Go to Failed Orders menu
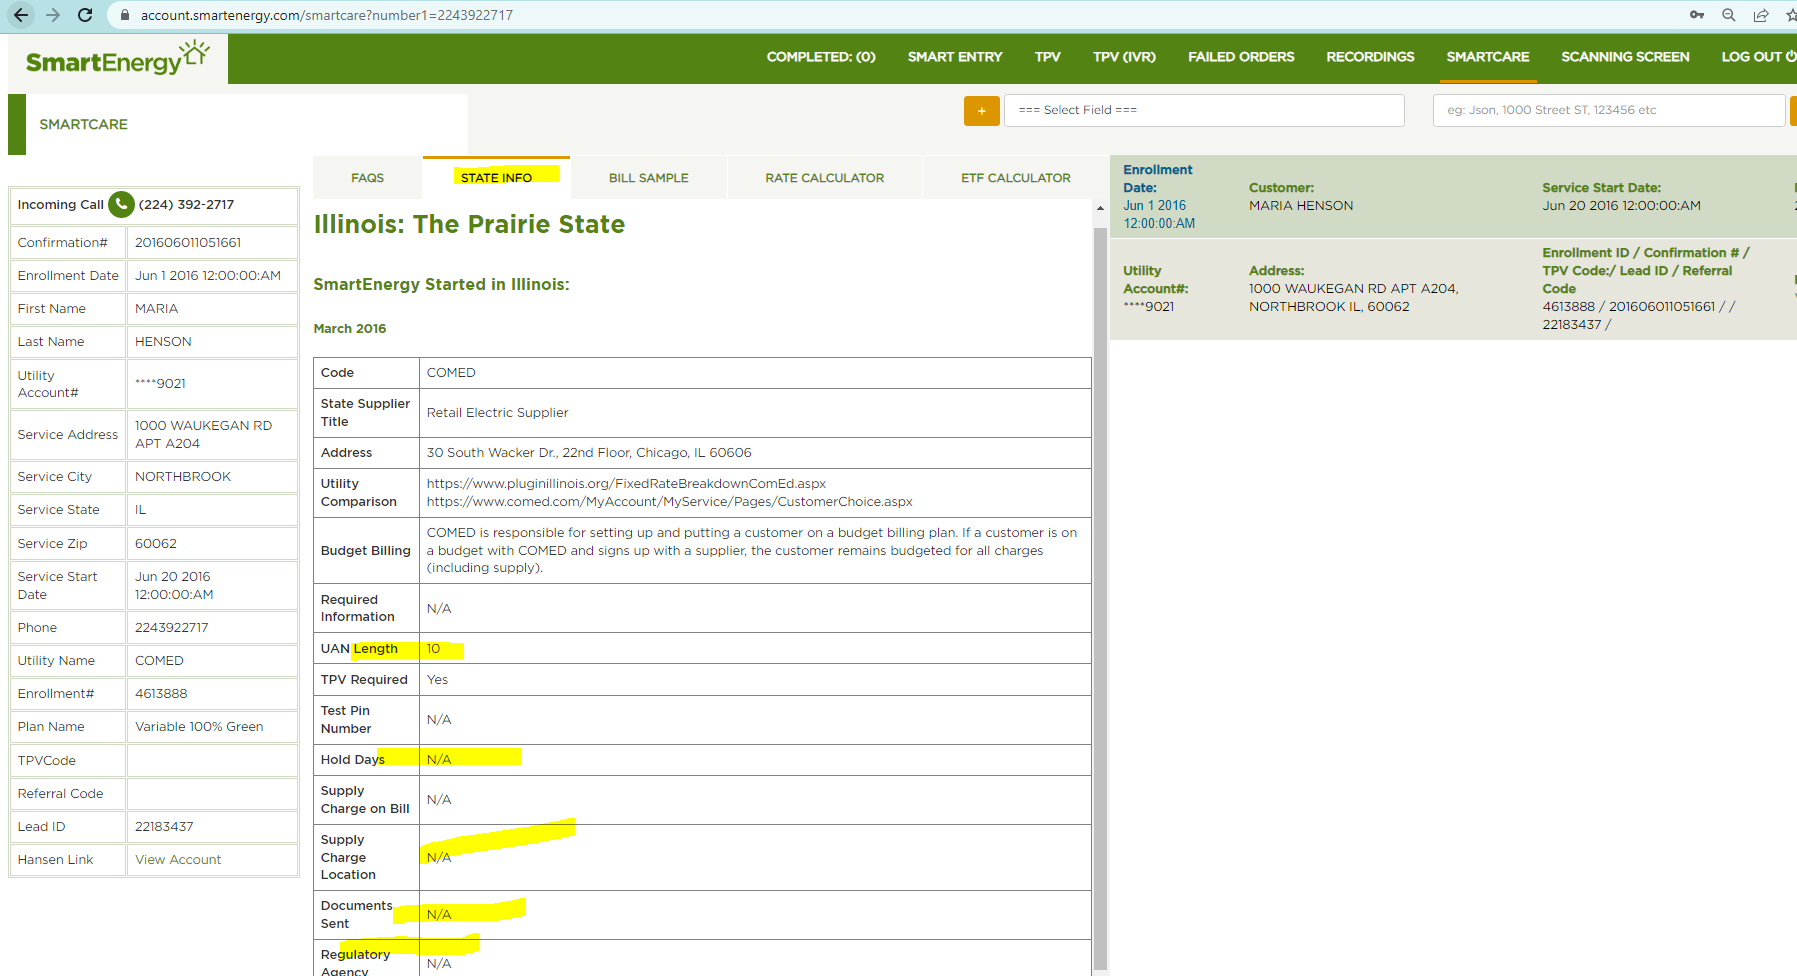This screenshot has height=976, width=1797. point(1240,57)
